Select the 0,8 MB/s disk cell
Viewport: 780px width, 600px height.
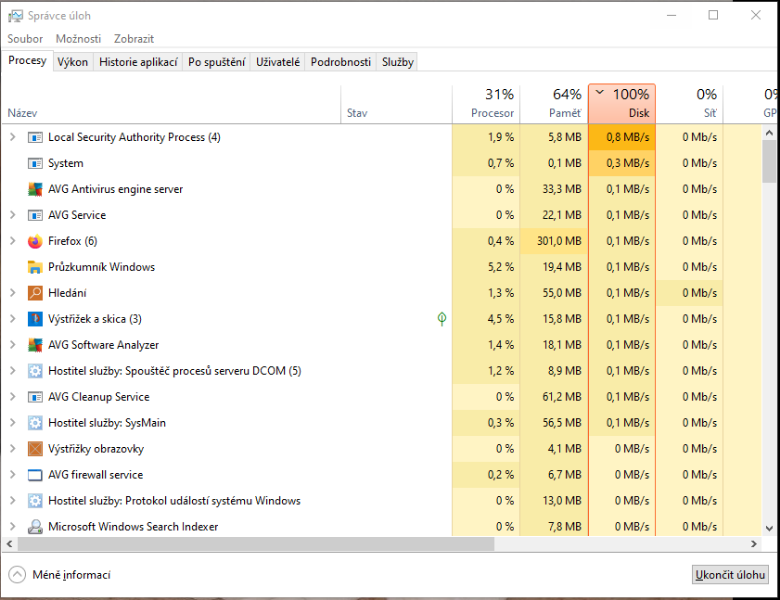point(622,137)
